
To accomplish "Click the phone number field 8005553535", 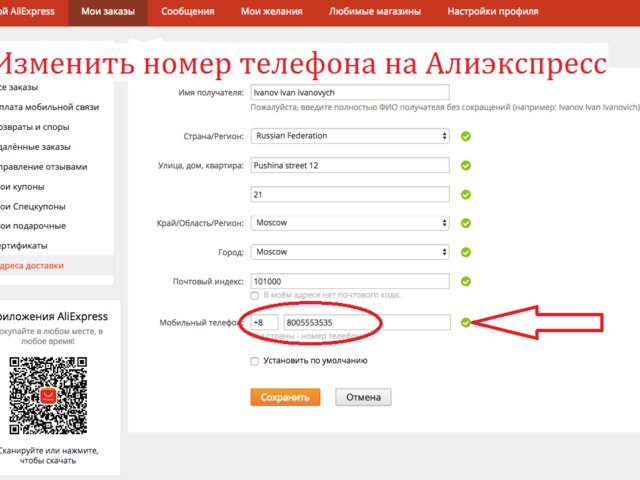I will tap(367, 322).
